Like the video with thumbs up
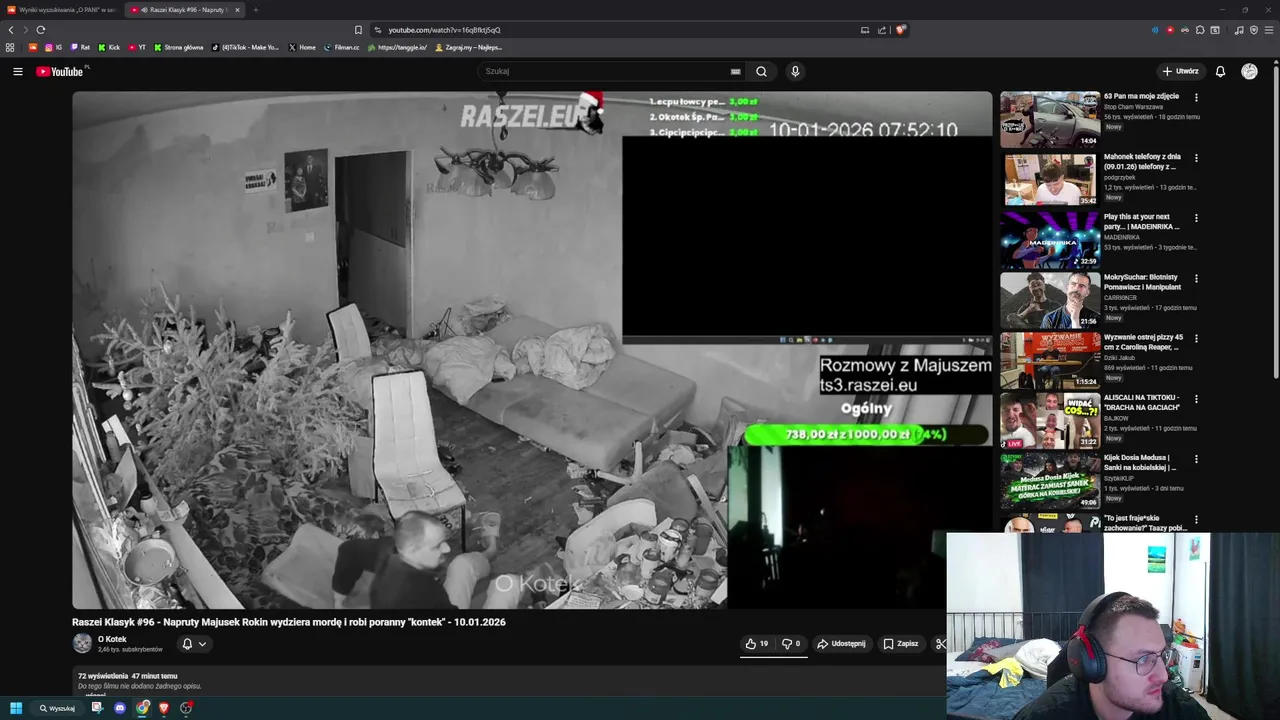Viewport: 1280px width, 720px height. [756, 644]
